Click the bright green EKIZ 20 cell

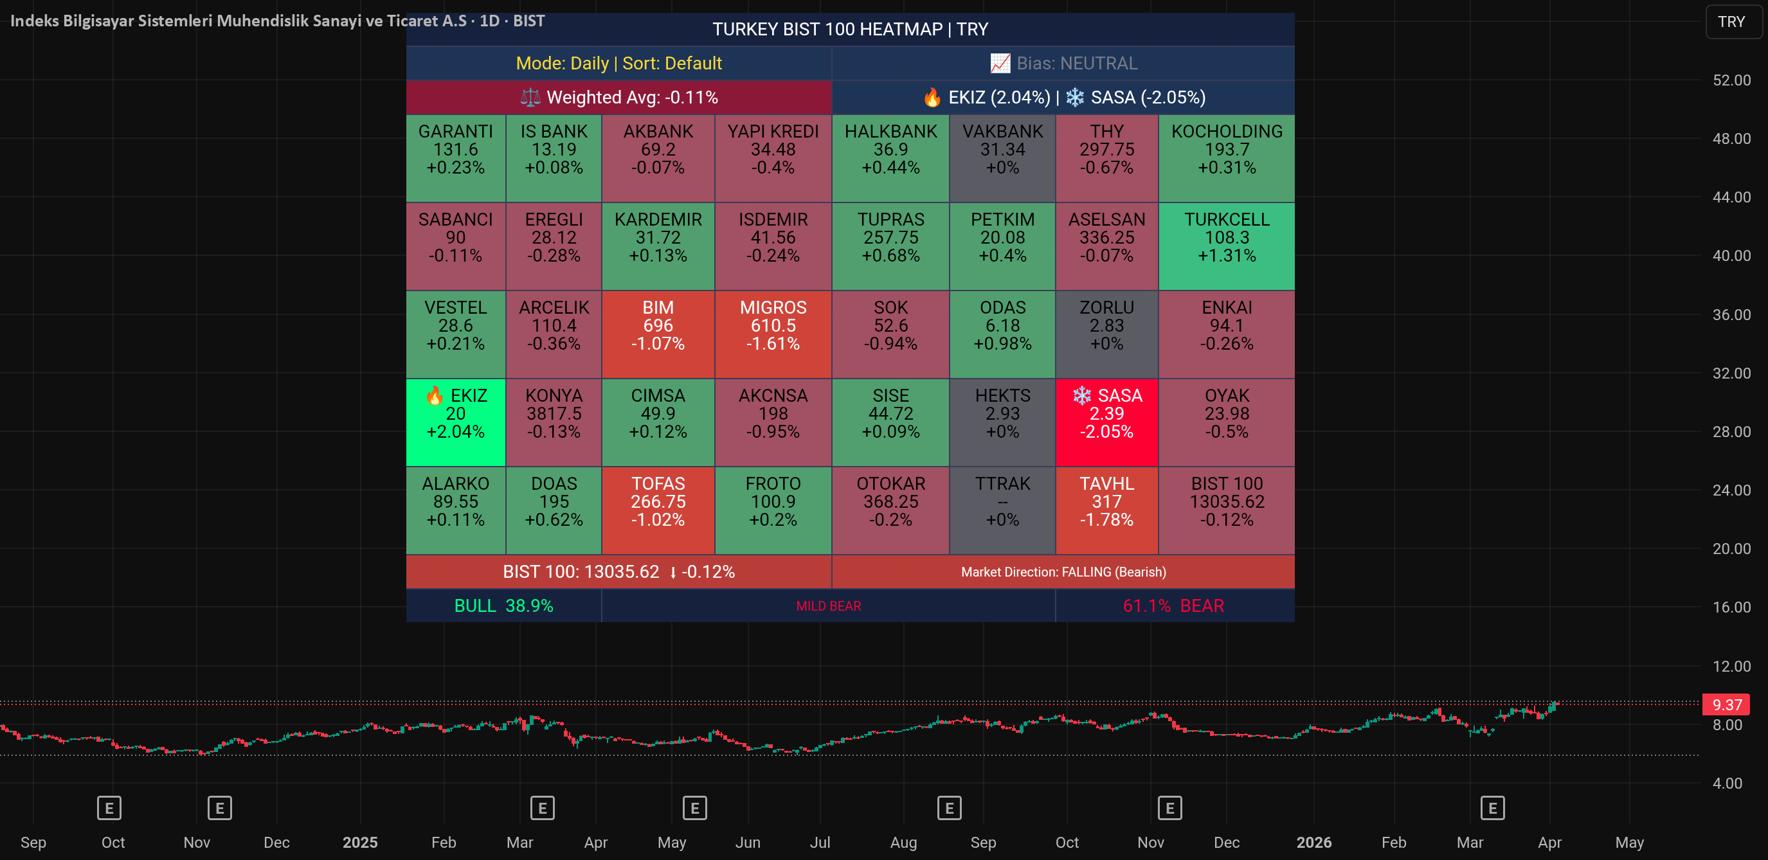tap(456, 423)
